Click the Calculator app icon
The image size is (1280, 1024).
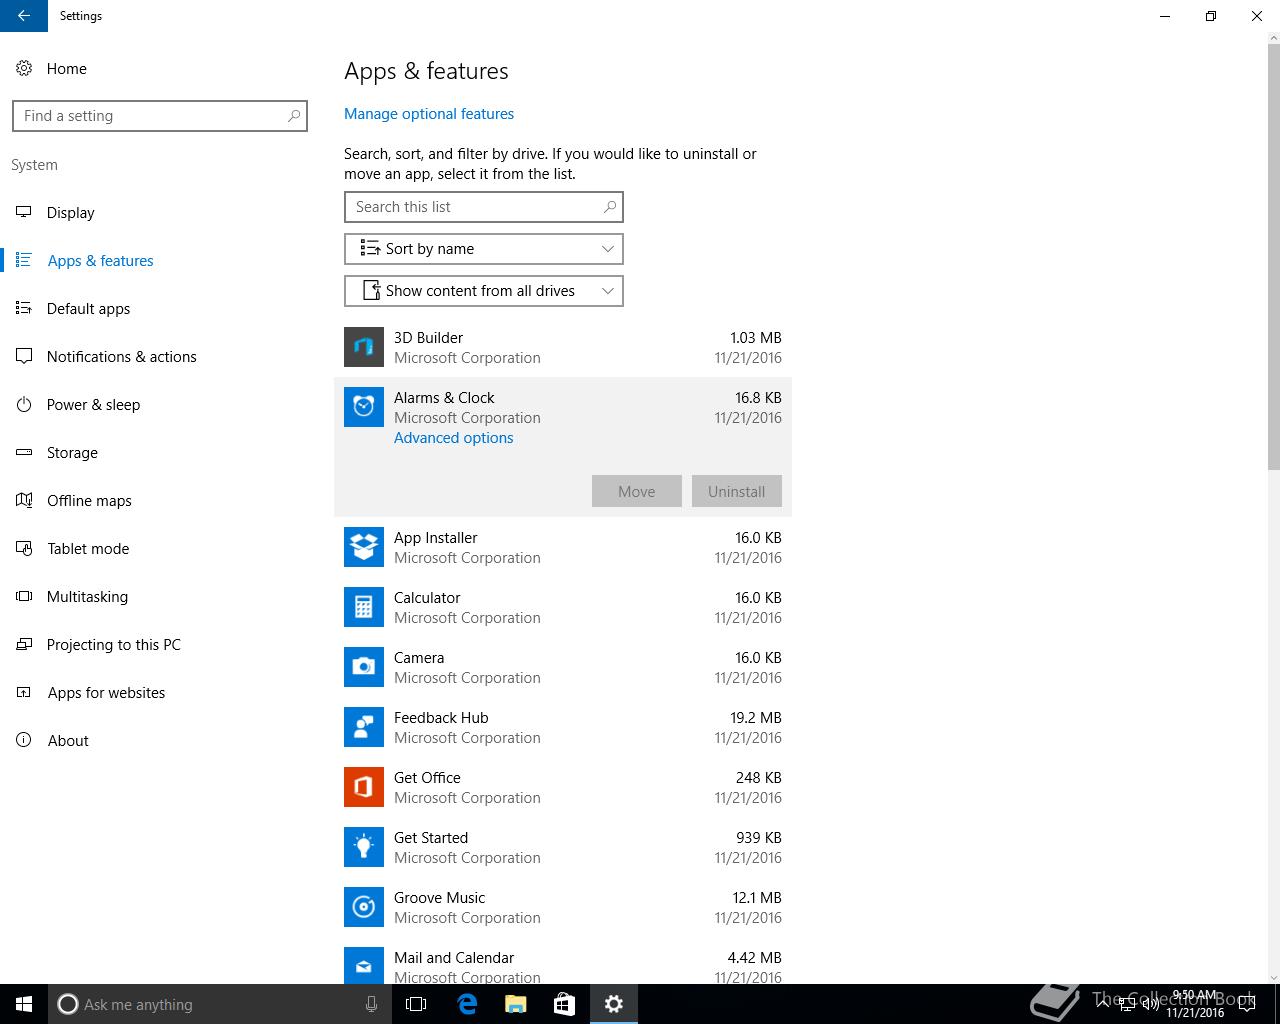pos(364,607)
